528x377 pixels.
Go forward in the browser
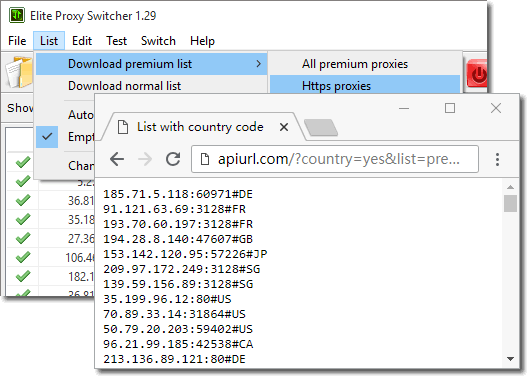145,159
